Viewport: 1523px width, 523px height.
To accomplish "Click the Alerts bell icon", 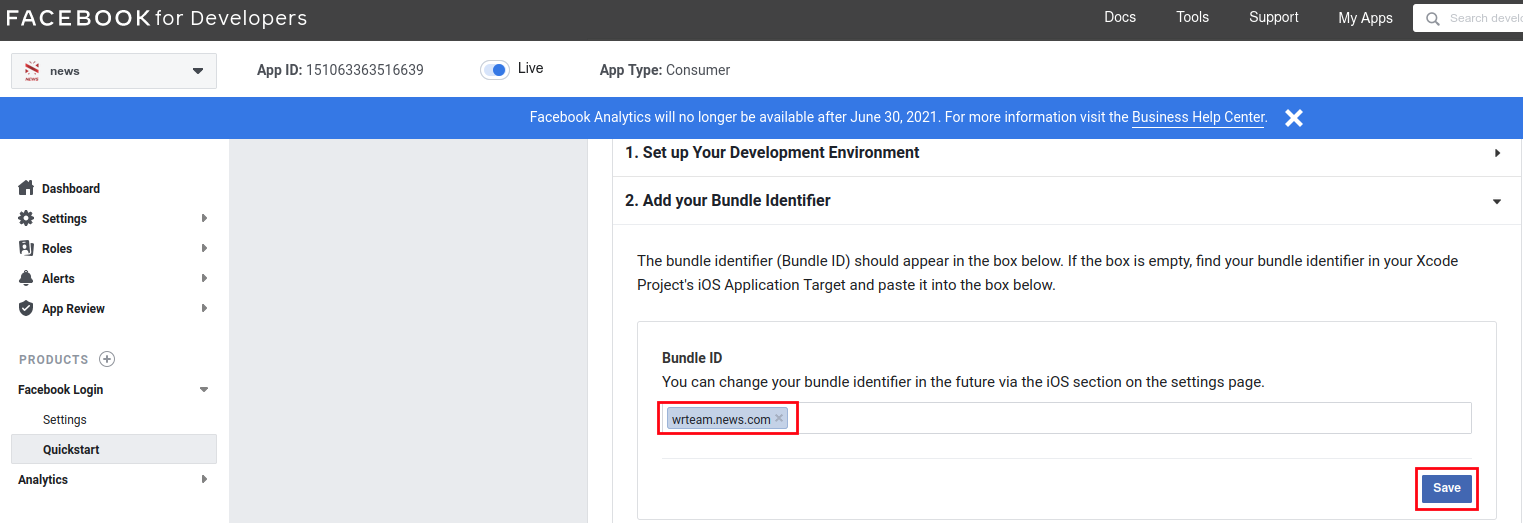I will tap(26, 278).
